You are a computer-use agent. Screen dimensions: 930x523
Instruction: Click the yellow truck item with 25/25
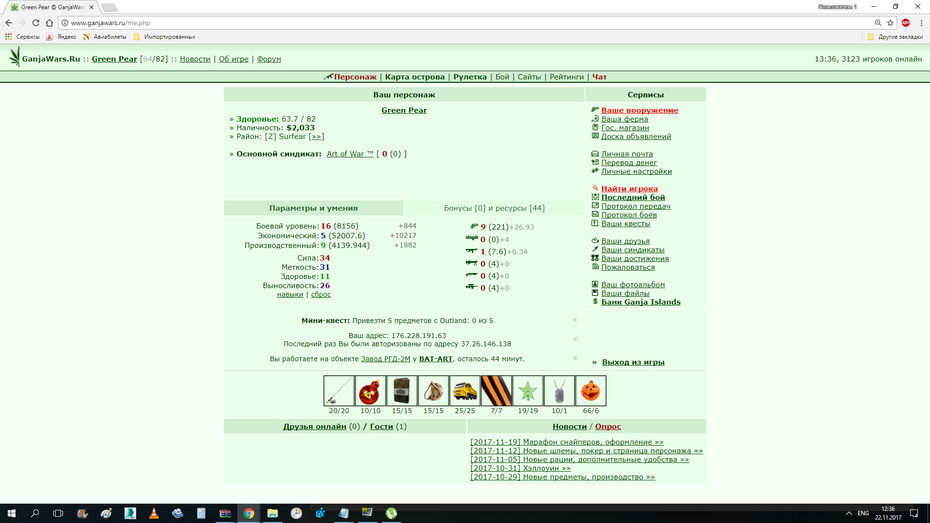coord(464,391)
